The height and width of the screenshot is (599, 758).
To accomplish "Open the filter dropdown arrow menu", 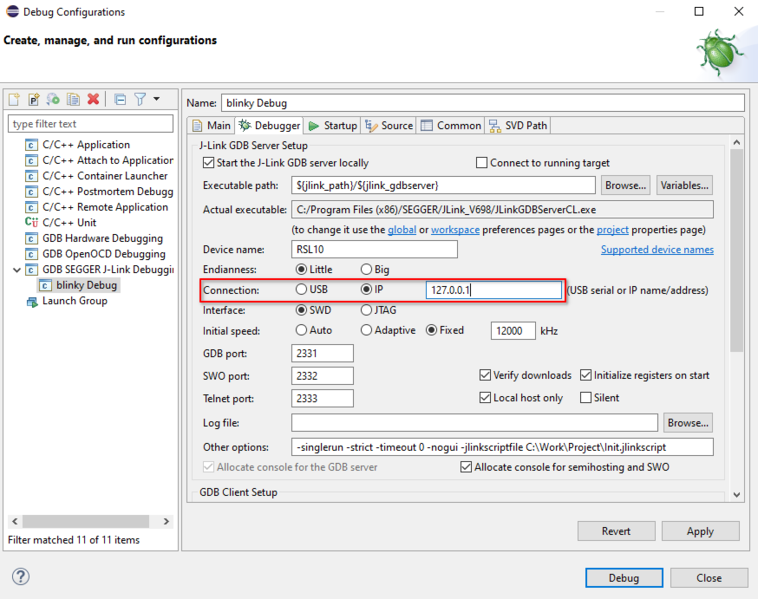I will (x=157, y=99).
